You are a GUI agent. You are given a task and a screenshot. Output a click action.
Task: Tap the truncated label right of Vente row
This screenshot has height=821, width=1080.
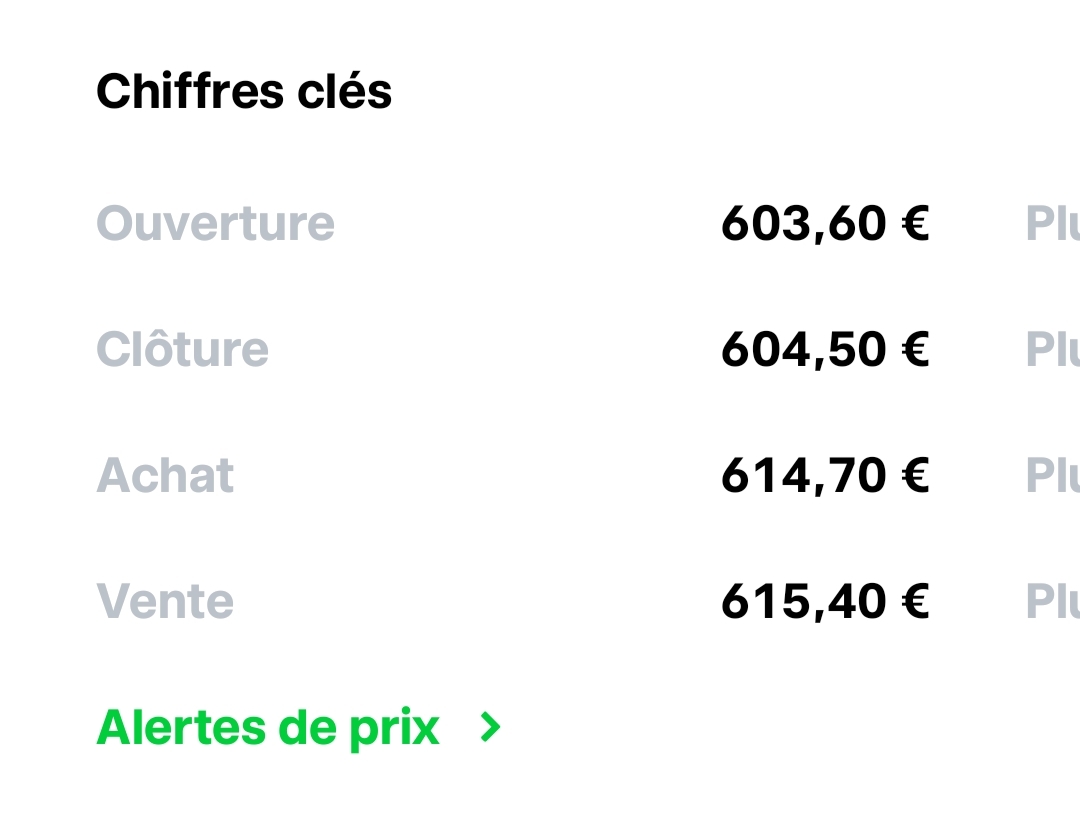[x=1052, y=601]
